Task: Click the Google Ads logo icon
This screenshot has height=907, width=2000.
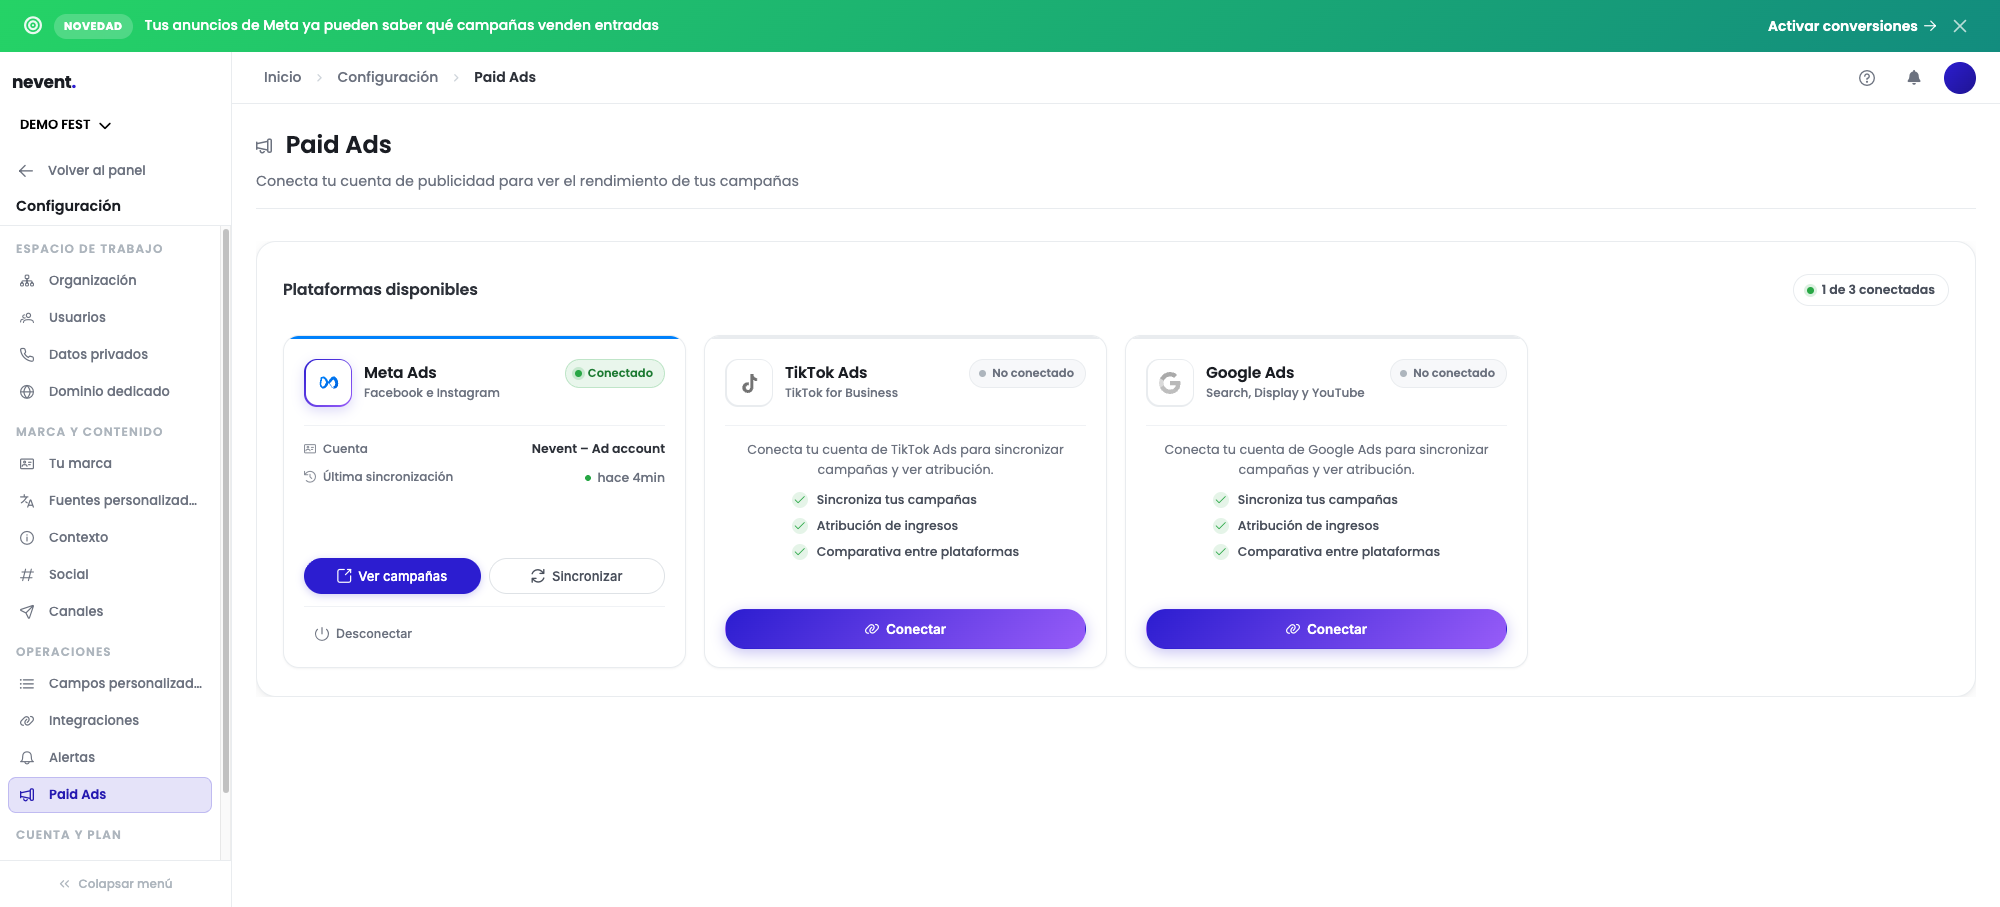Action: pyautogui.click(x=1170, y=383)
